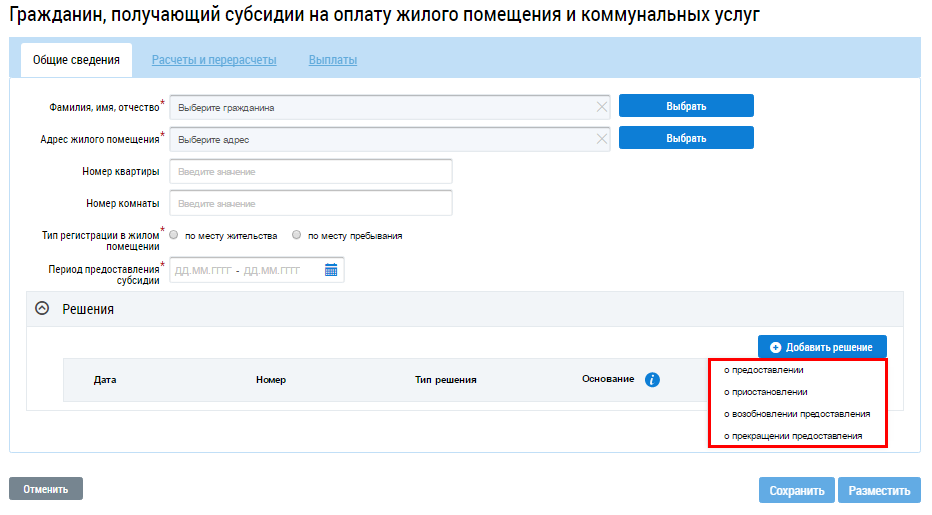Viewport: 932px width, 515px height.
Task: Choose о возобновлении предоставления option
Action: pos(796,414)
